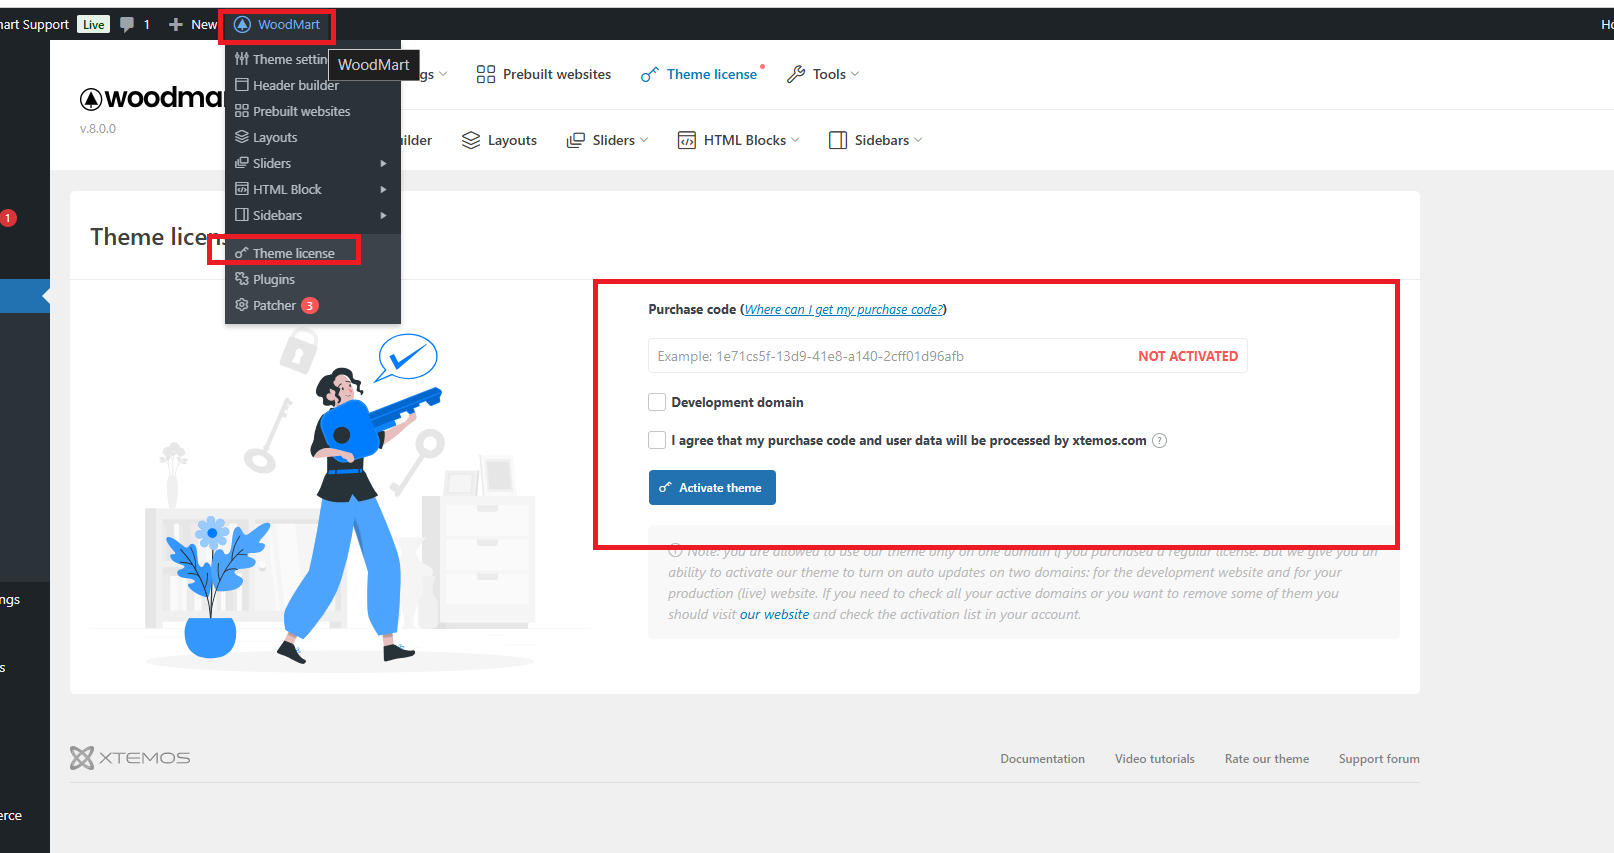Click the red notification badge in left sidebar

(8, 217)
